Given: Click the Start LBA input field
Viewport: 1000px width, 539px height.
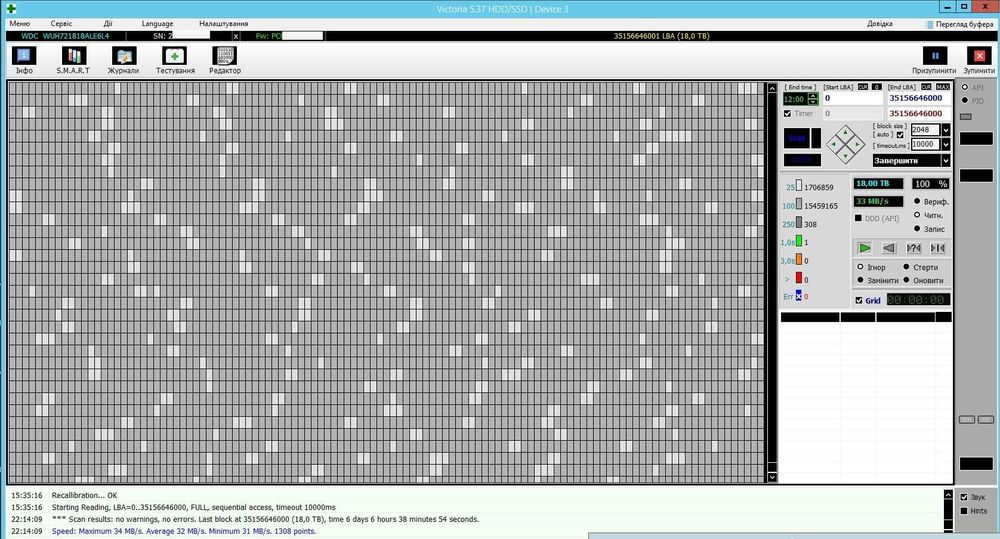Looking at the screenshot, I should coord(853,98).
